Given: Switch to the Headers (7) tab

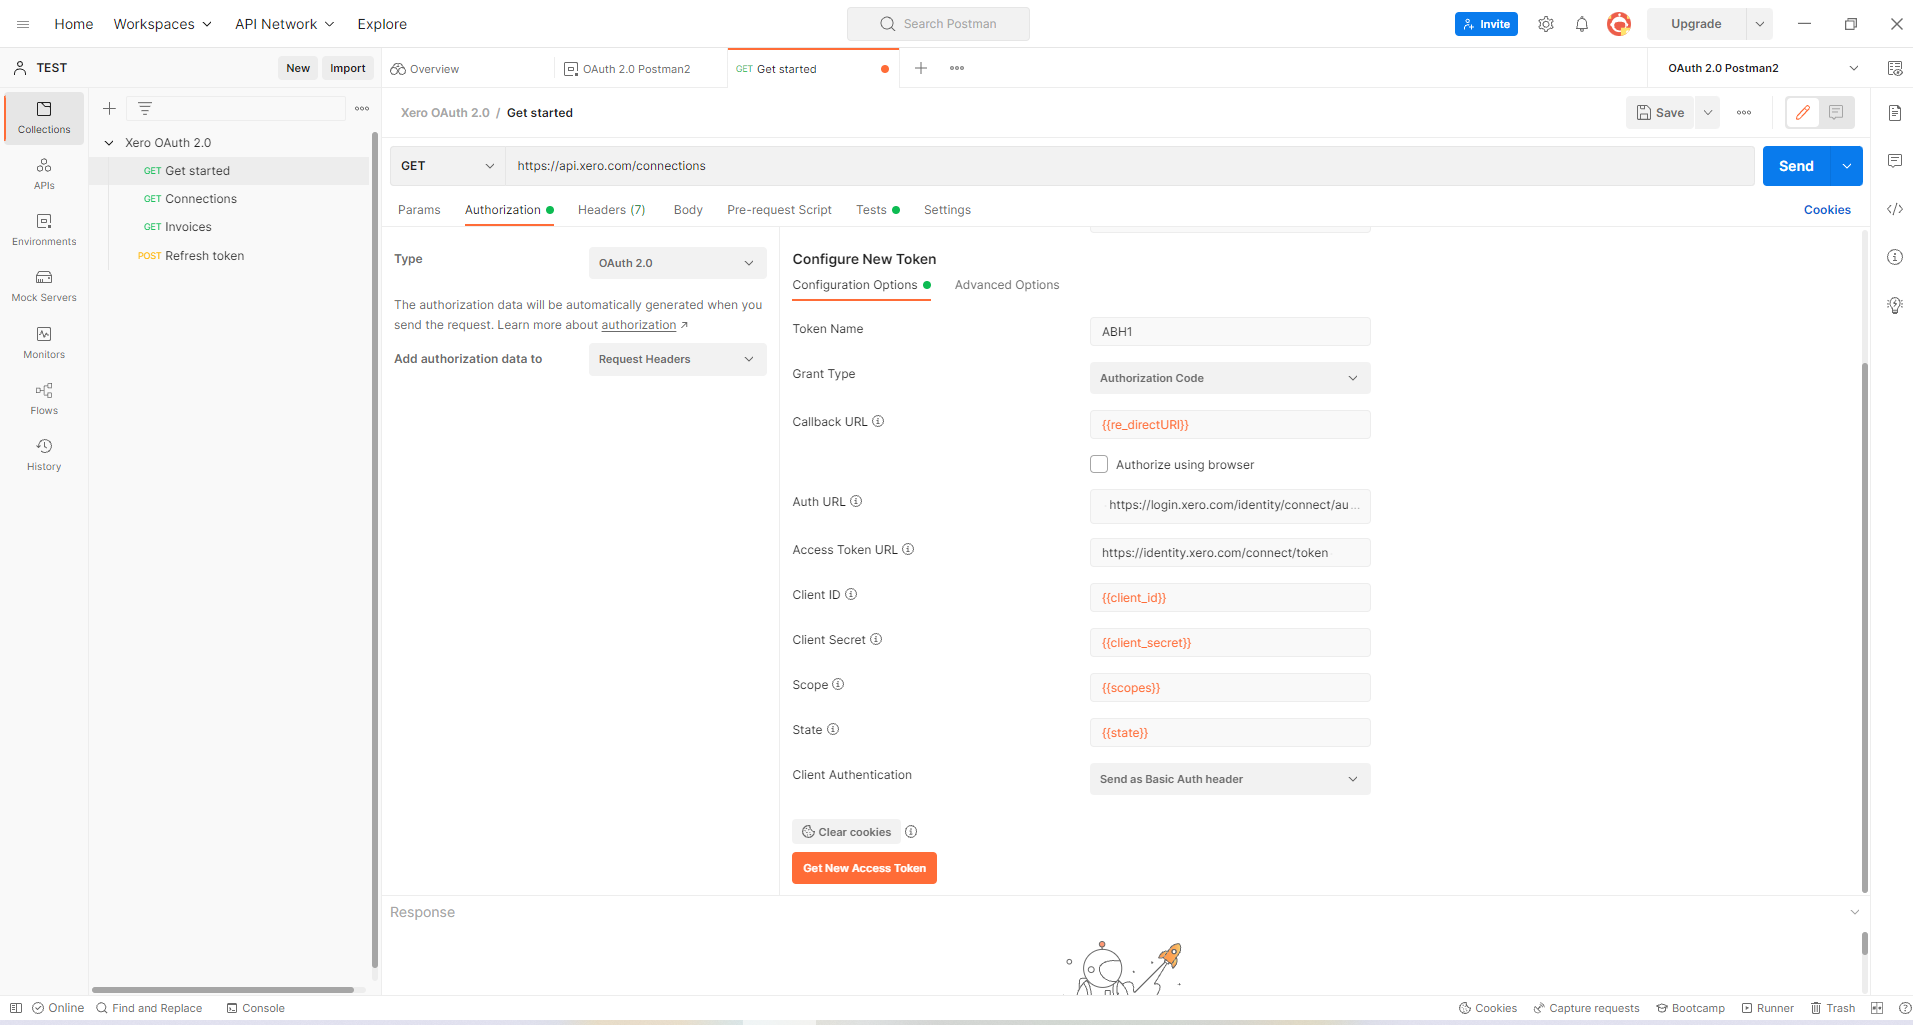Looking at the screenshot, I should pos(612,210).
